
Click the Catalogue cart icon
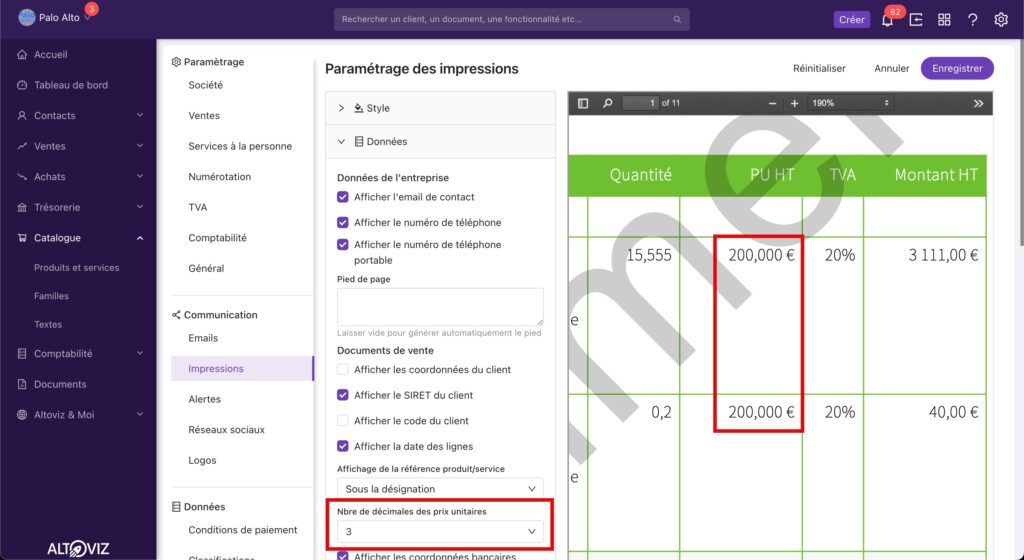[22, 238]
